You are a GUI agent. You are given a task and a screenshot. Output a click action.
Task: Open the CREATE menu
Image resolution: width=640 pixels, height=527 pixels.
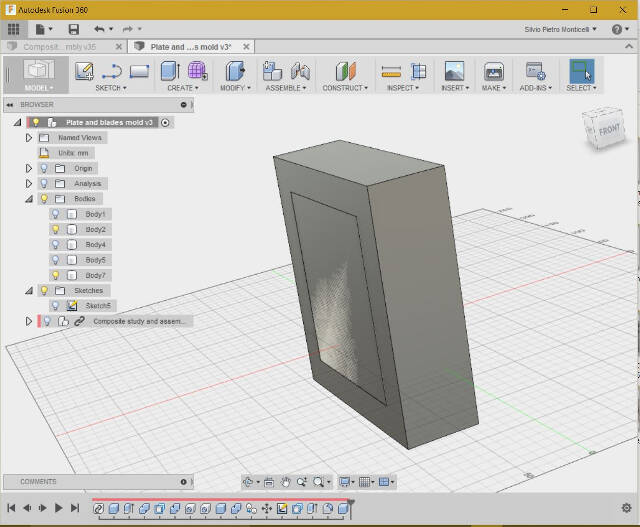click(x=182, y=88)
